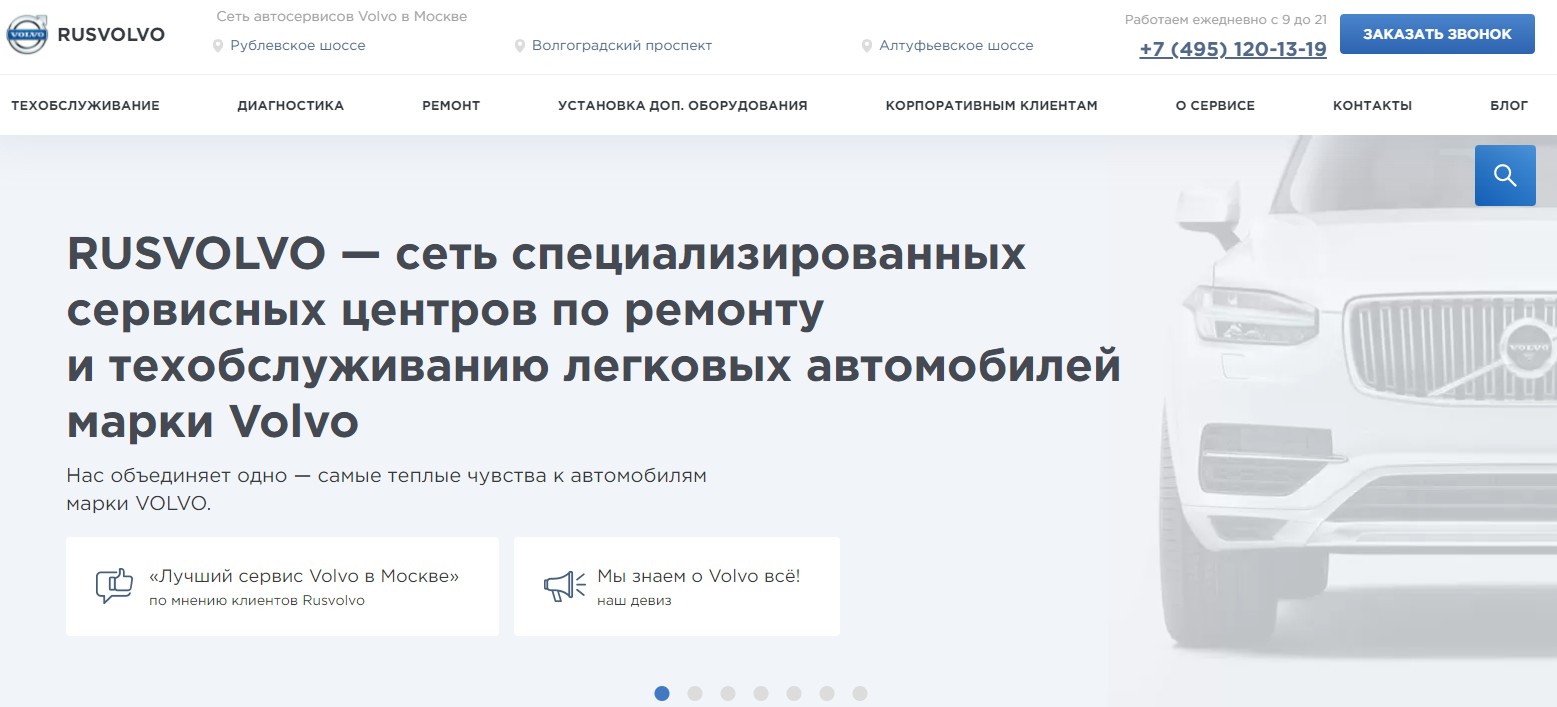Click the Работаем ежедневно с 9 до 21 text
This screenshot has height=707, width=1557.
click(1225, 19)
